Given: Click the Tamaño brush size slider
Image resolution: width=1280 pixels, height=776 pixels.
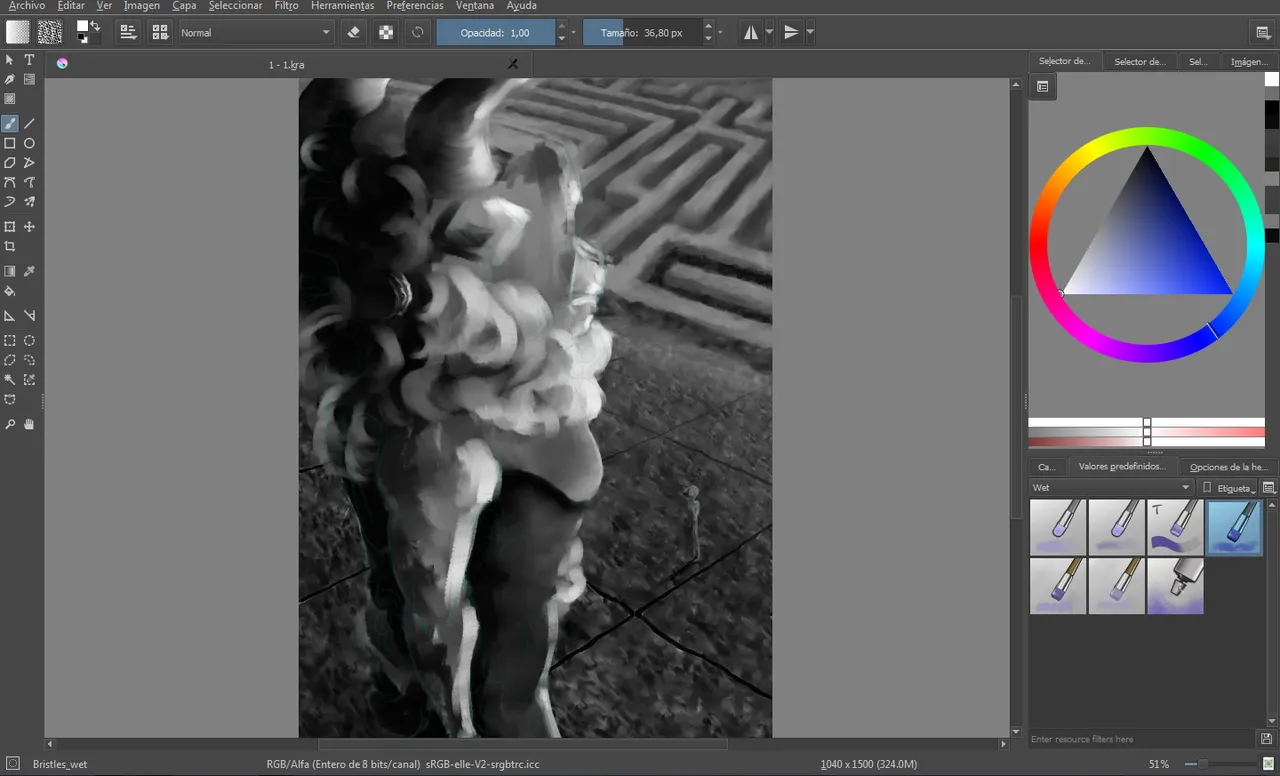Looking at the screenshot, I should pos(642,32).
